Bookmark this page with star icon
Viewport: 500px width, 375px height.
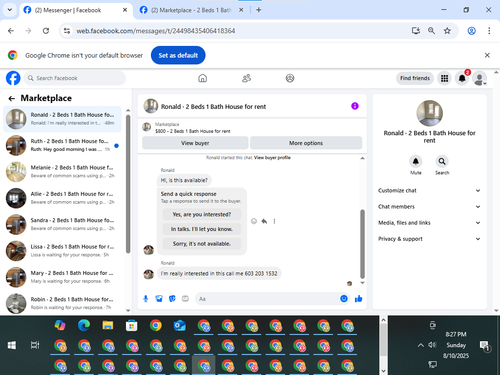coord(447,31)
